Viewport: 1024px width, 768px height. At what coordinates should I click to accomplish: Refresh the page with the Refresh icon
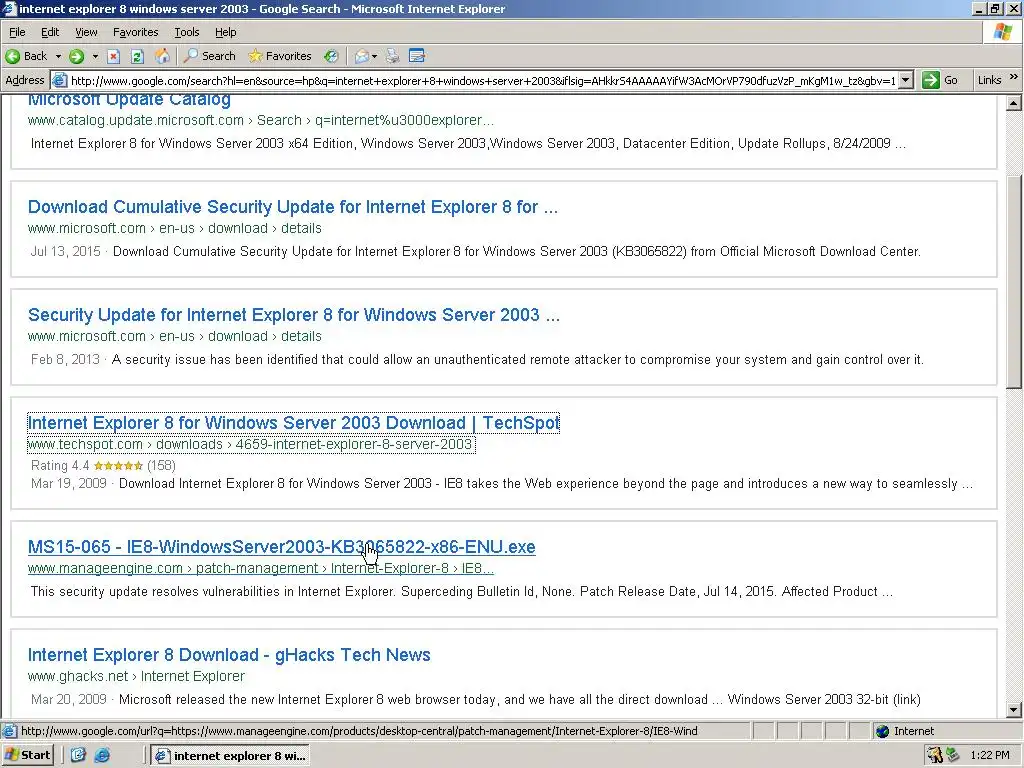tap(137, 56)
